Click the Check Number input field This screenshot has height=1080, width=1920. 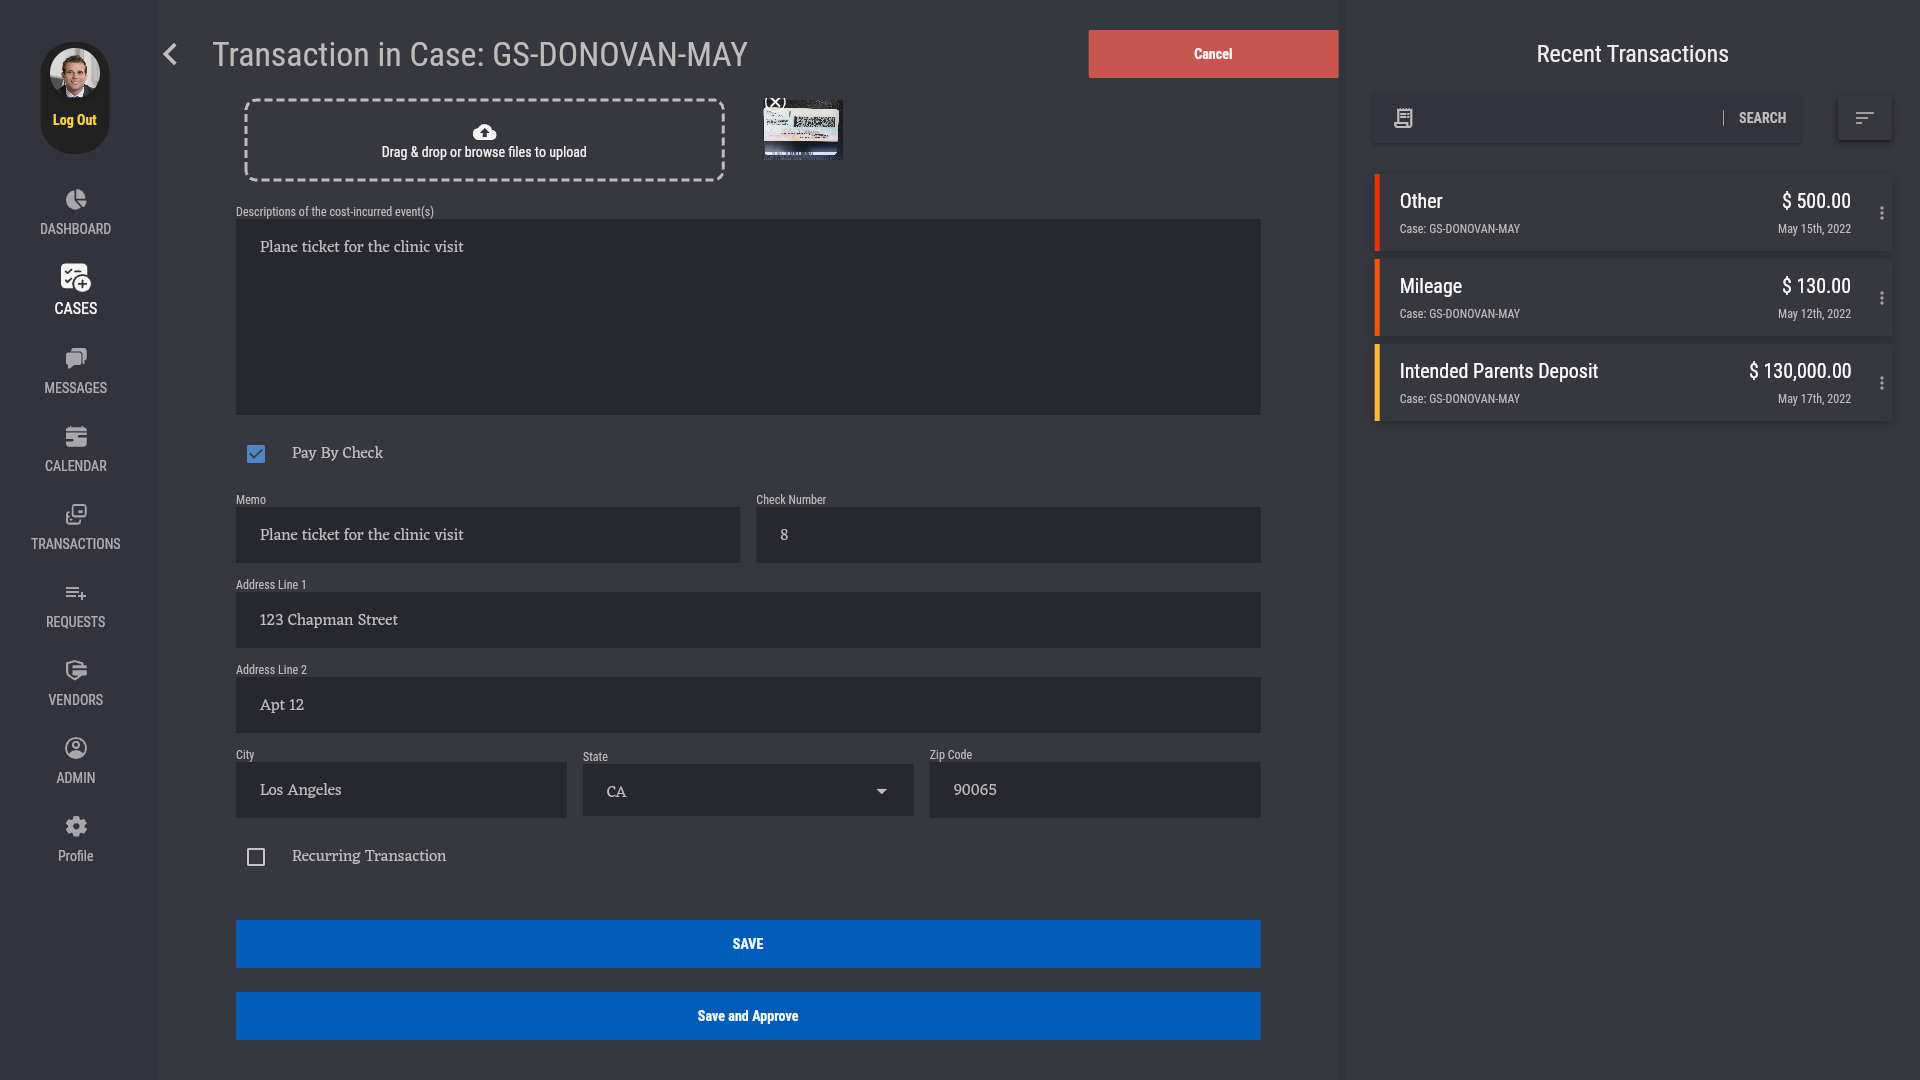(1008, 535)
